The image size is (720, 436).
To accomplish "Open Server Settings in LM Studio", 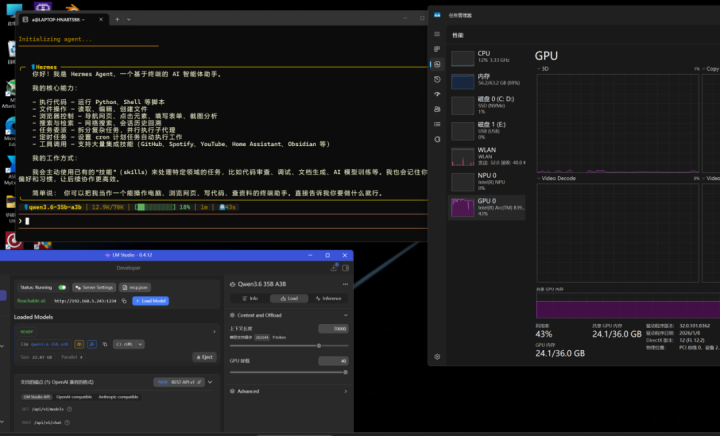I will pos(95,287).
